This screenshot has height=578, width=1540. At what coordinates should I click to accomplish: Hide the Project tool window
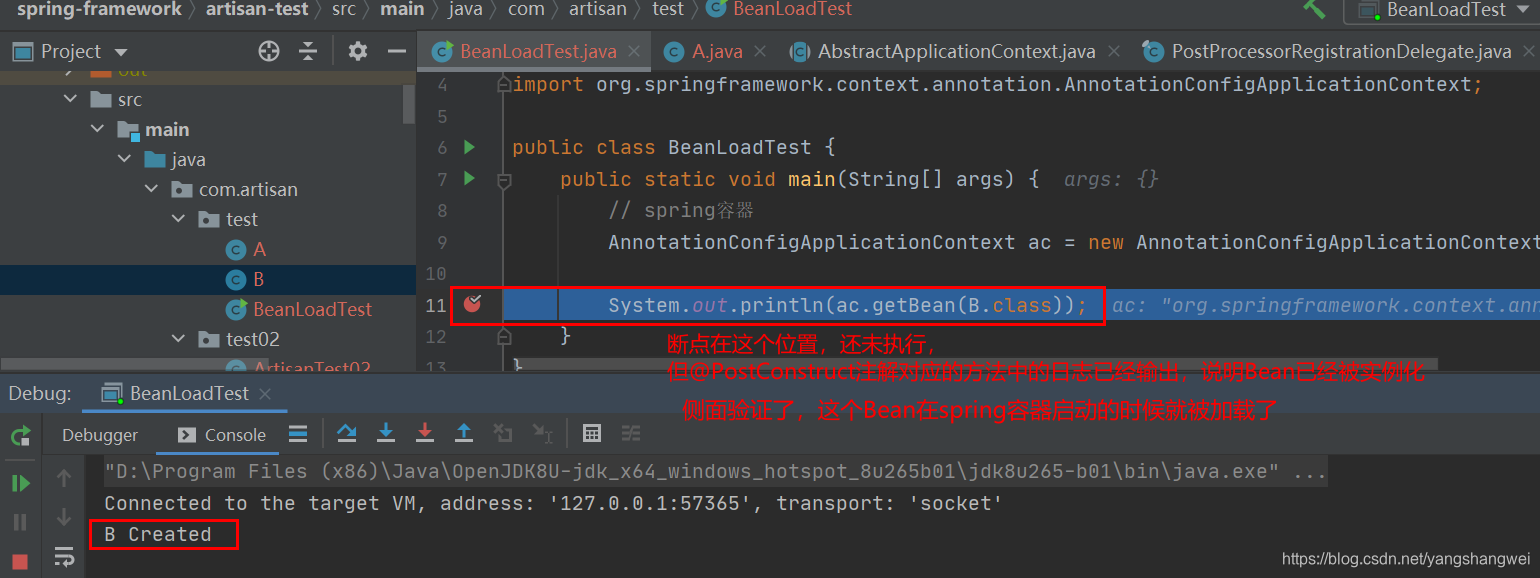[x=397, y=51]
